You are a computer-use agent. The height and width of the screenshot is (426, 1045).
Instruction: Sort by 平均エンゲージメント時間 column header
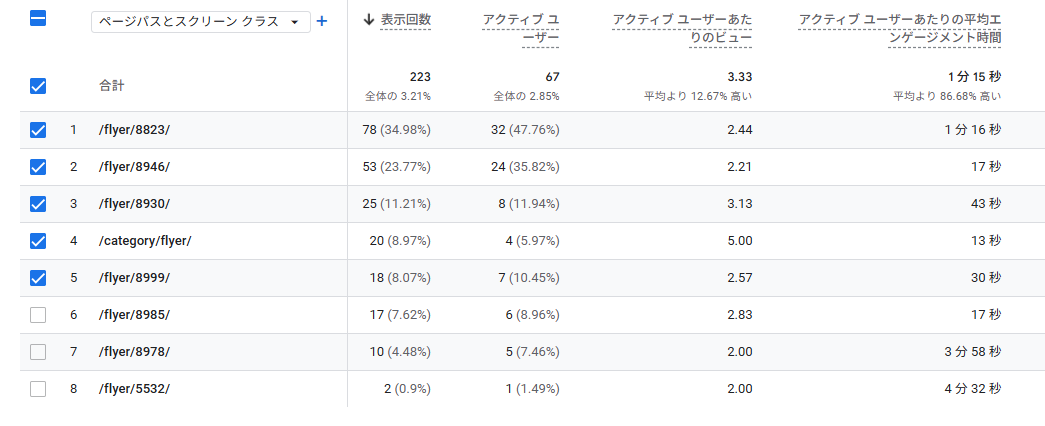pyautogui.click(x=900, y=29)
